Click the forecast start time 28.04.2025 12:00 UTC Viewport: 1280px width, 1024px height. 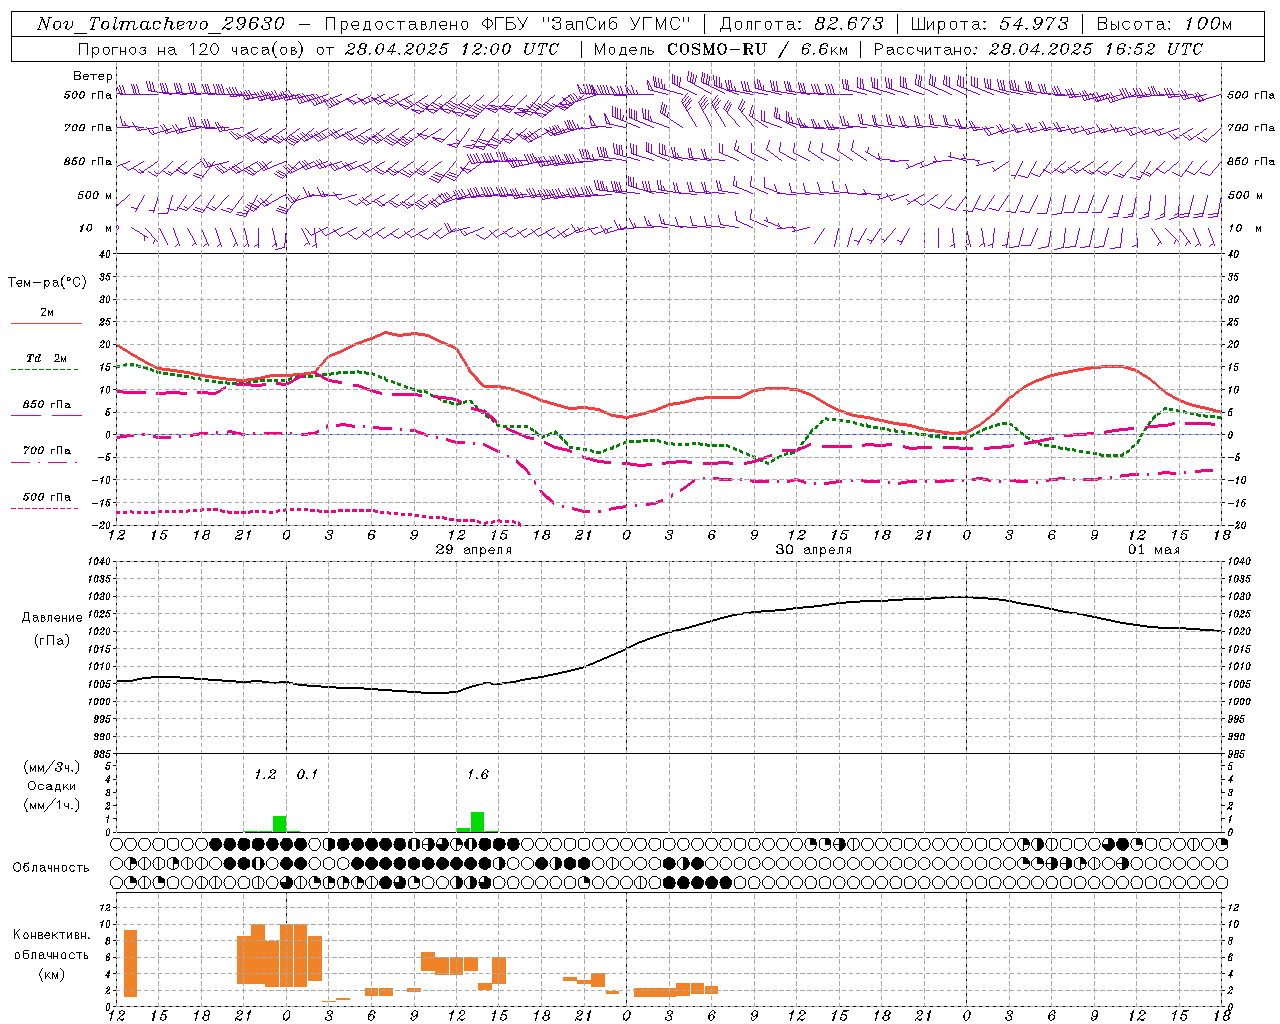(x=452, y=49)
